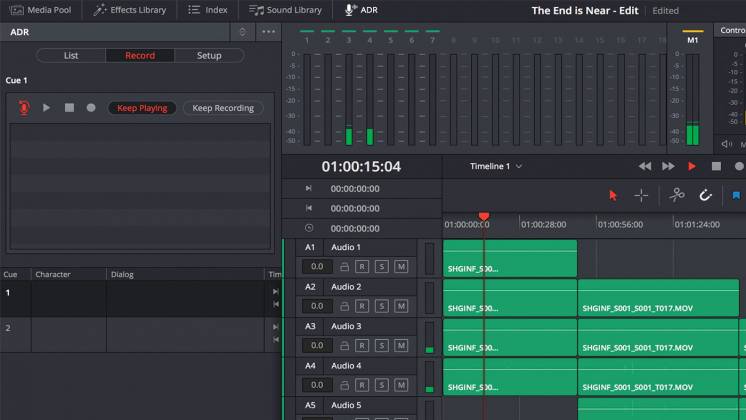Click the channel 3 level meter
Screen dimensions: 746x420
(x=349, y=99)
